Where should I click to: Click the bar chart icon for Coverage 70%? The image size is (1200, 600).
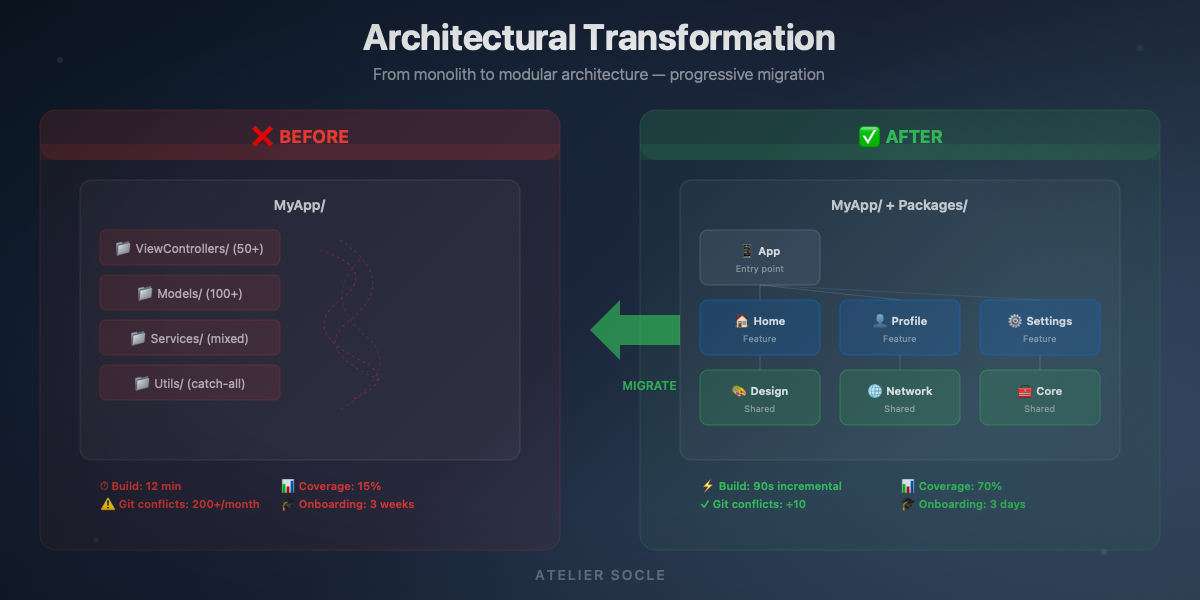908,486
